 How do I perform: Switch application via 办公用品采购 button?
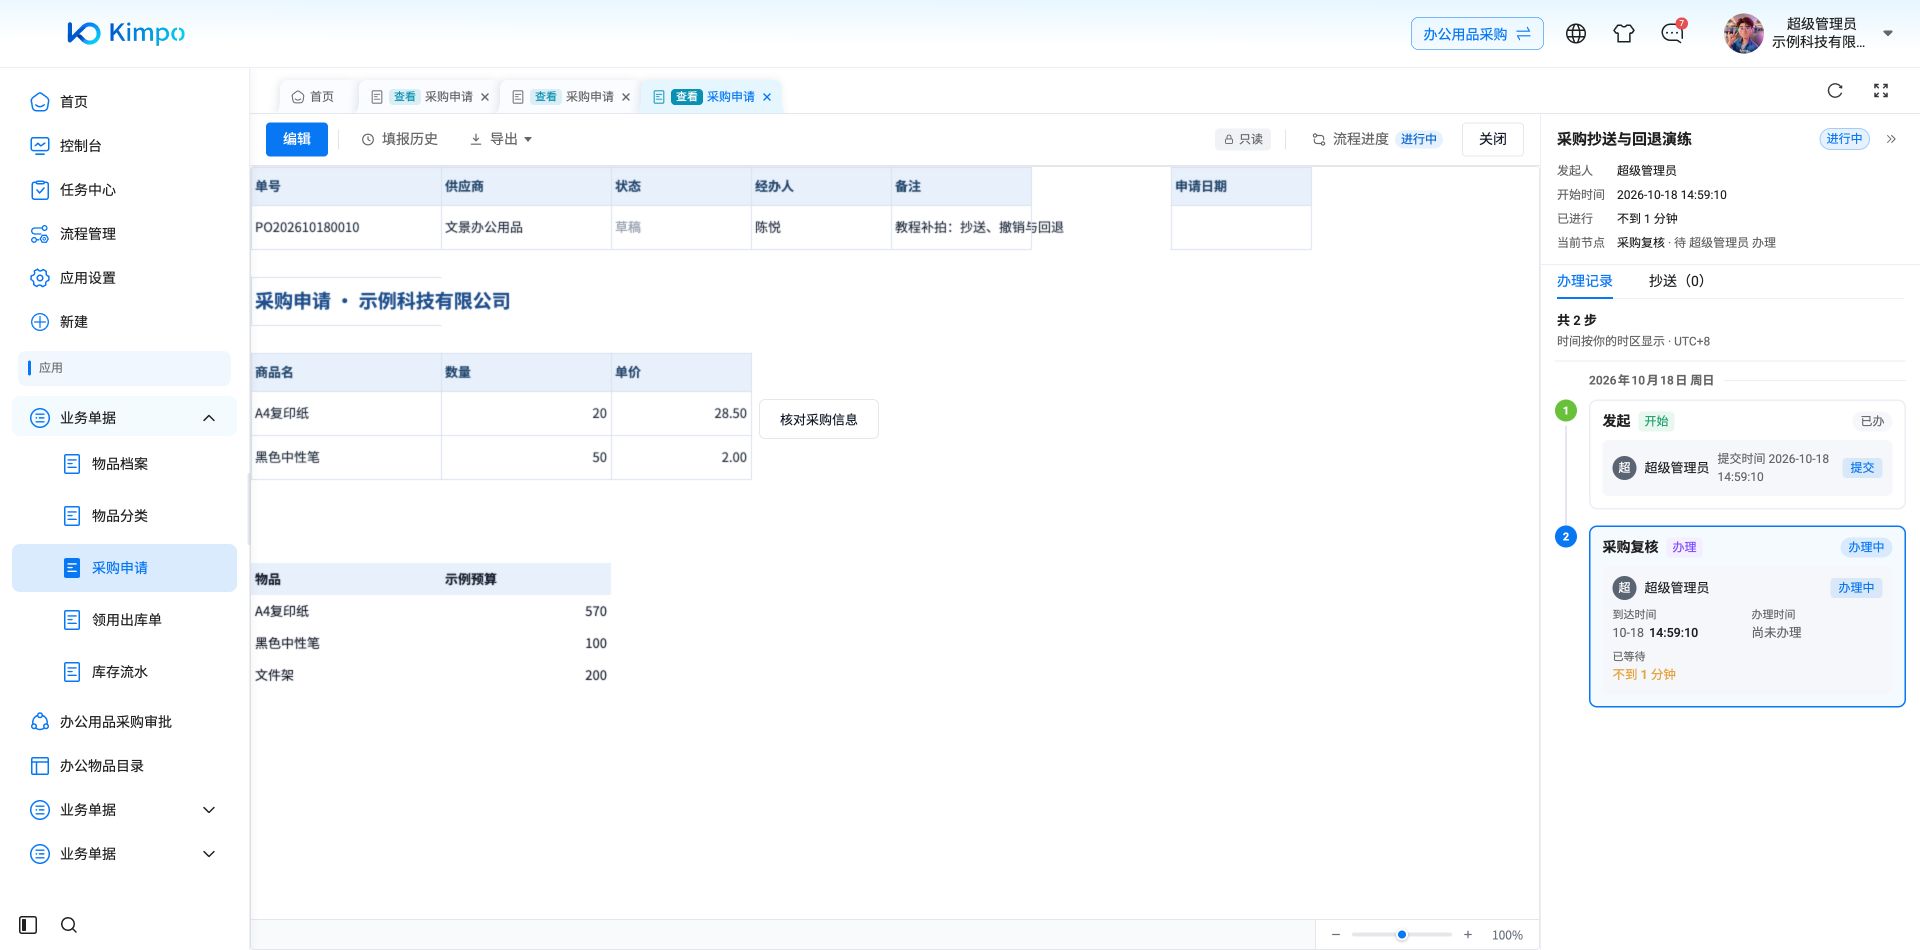tap(1477, 34)
